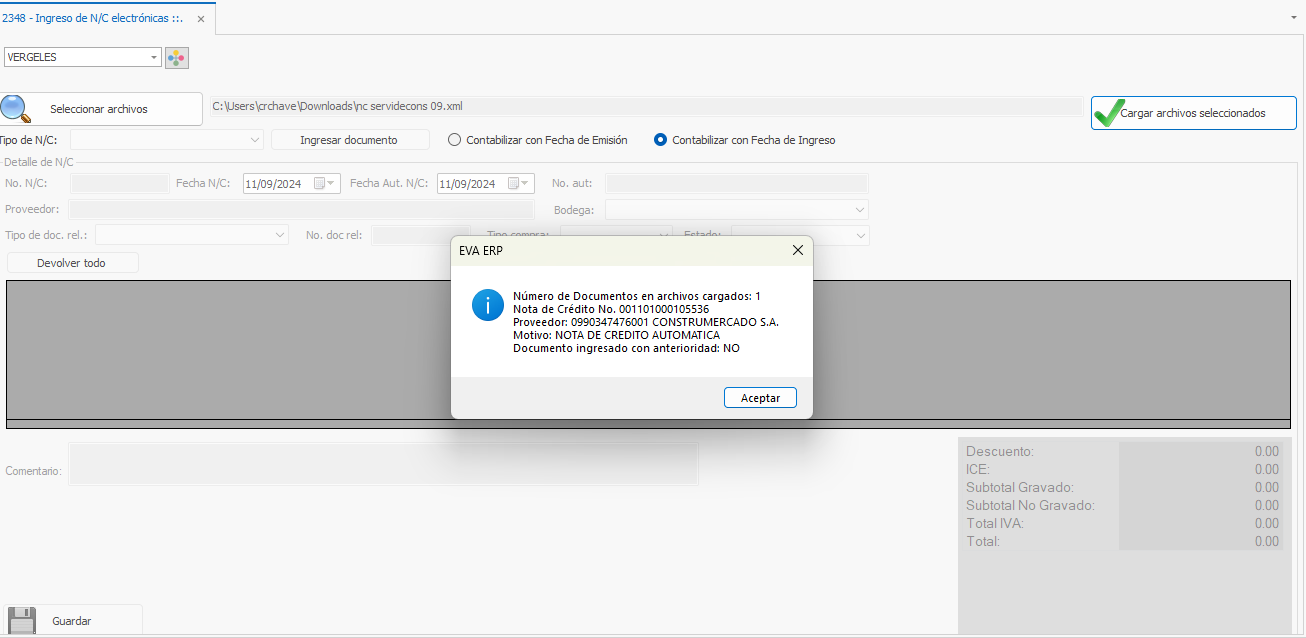Image resolution: width=1306 pixels, height=638 pixels.
Task: Click the magnifying glass Seleccionar archivos icon
Action: coord(15,108)
